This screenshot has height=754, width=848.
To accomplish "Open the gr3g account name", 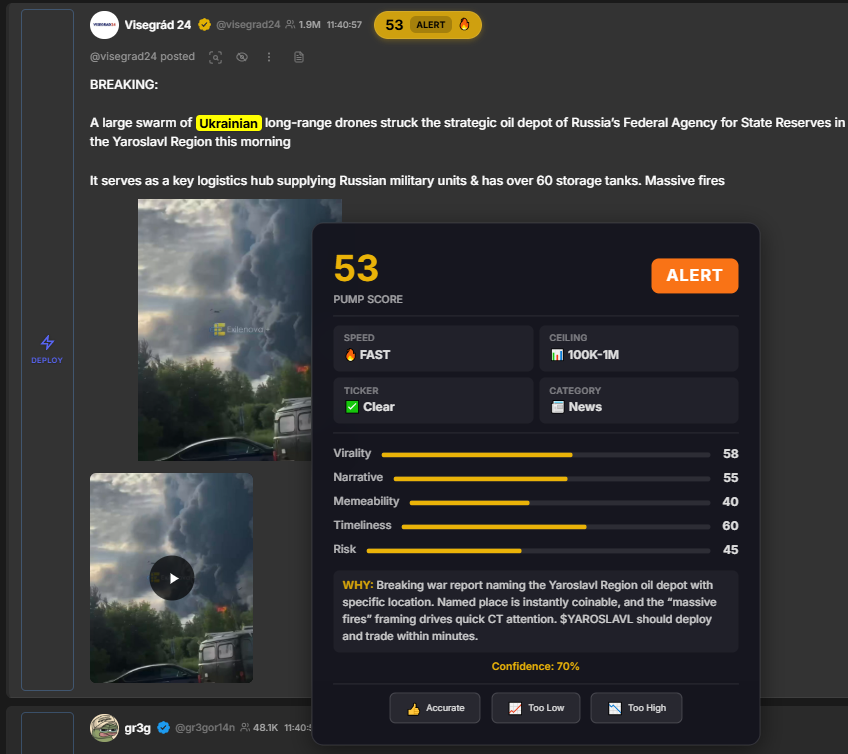I will pyautogui.click(x=137, y=728).
